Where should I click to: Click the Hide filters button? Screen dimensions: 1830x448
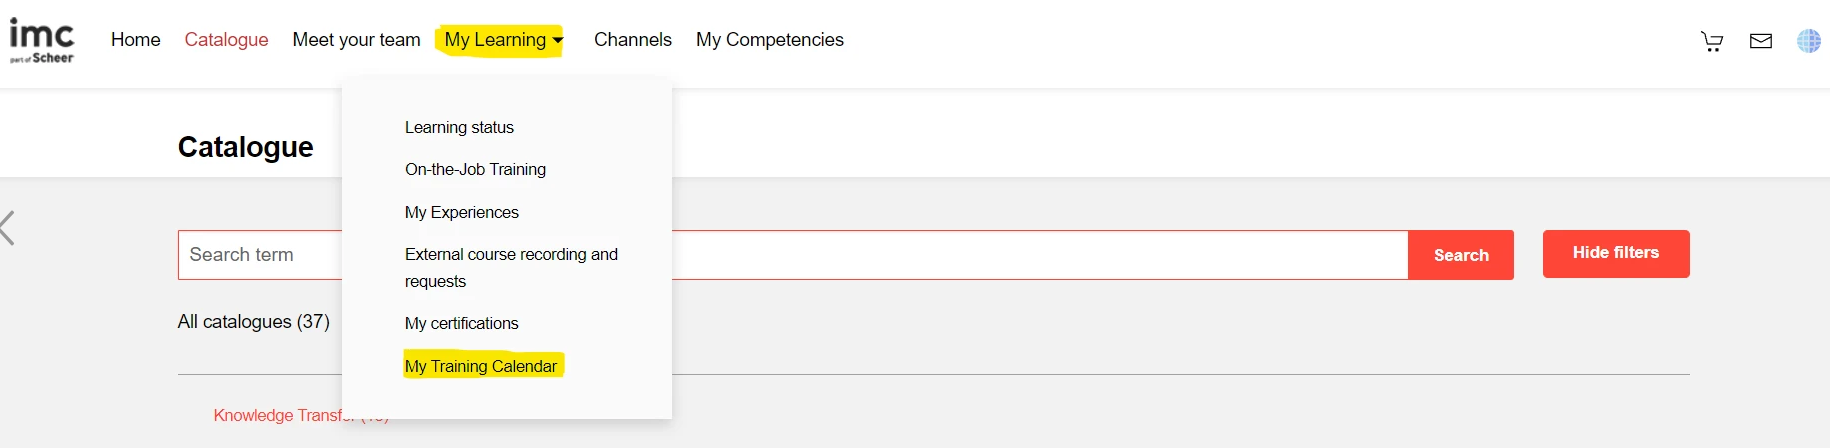coord(1615,253)
